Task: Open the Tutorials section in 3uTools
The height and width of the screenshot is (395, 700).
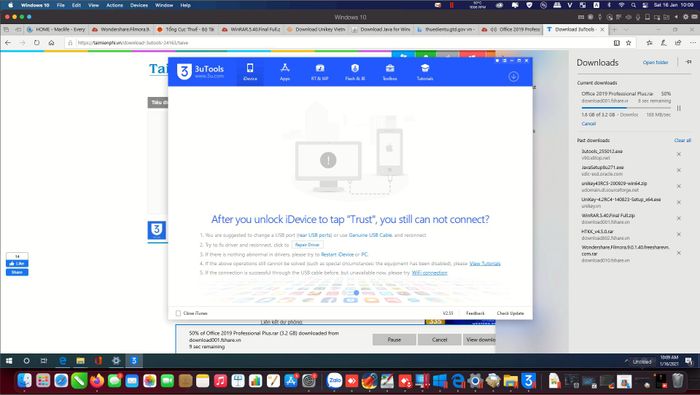Action: [425, 71]
